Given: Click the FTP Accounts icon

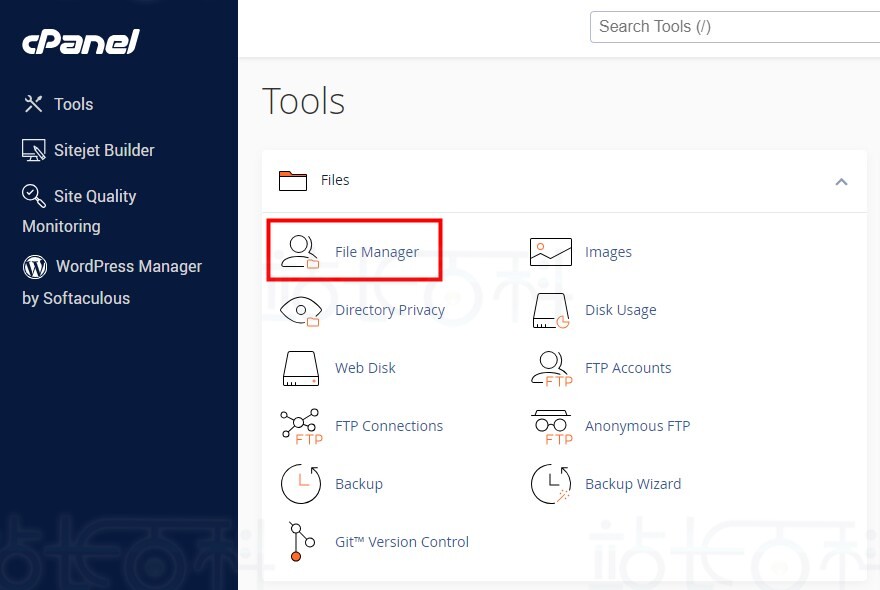Looking at the screenshot, I should [x=550, y=368].
